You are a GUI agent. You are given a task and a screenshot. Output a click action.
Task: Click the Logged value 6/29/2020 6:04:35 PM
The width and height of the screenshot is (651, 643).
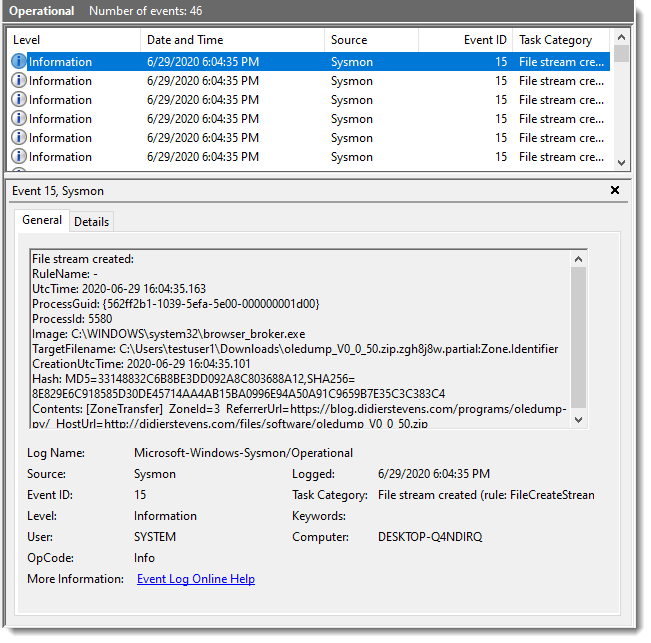pos(434,474)
